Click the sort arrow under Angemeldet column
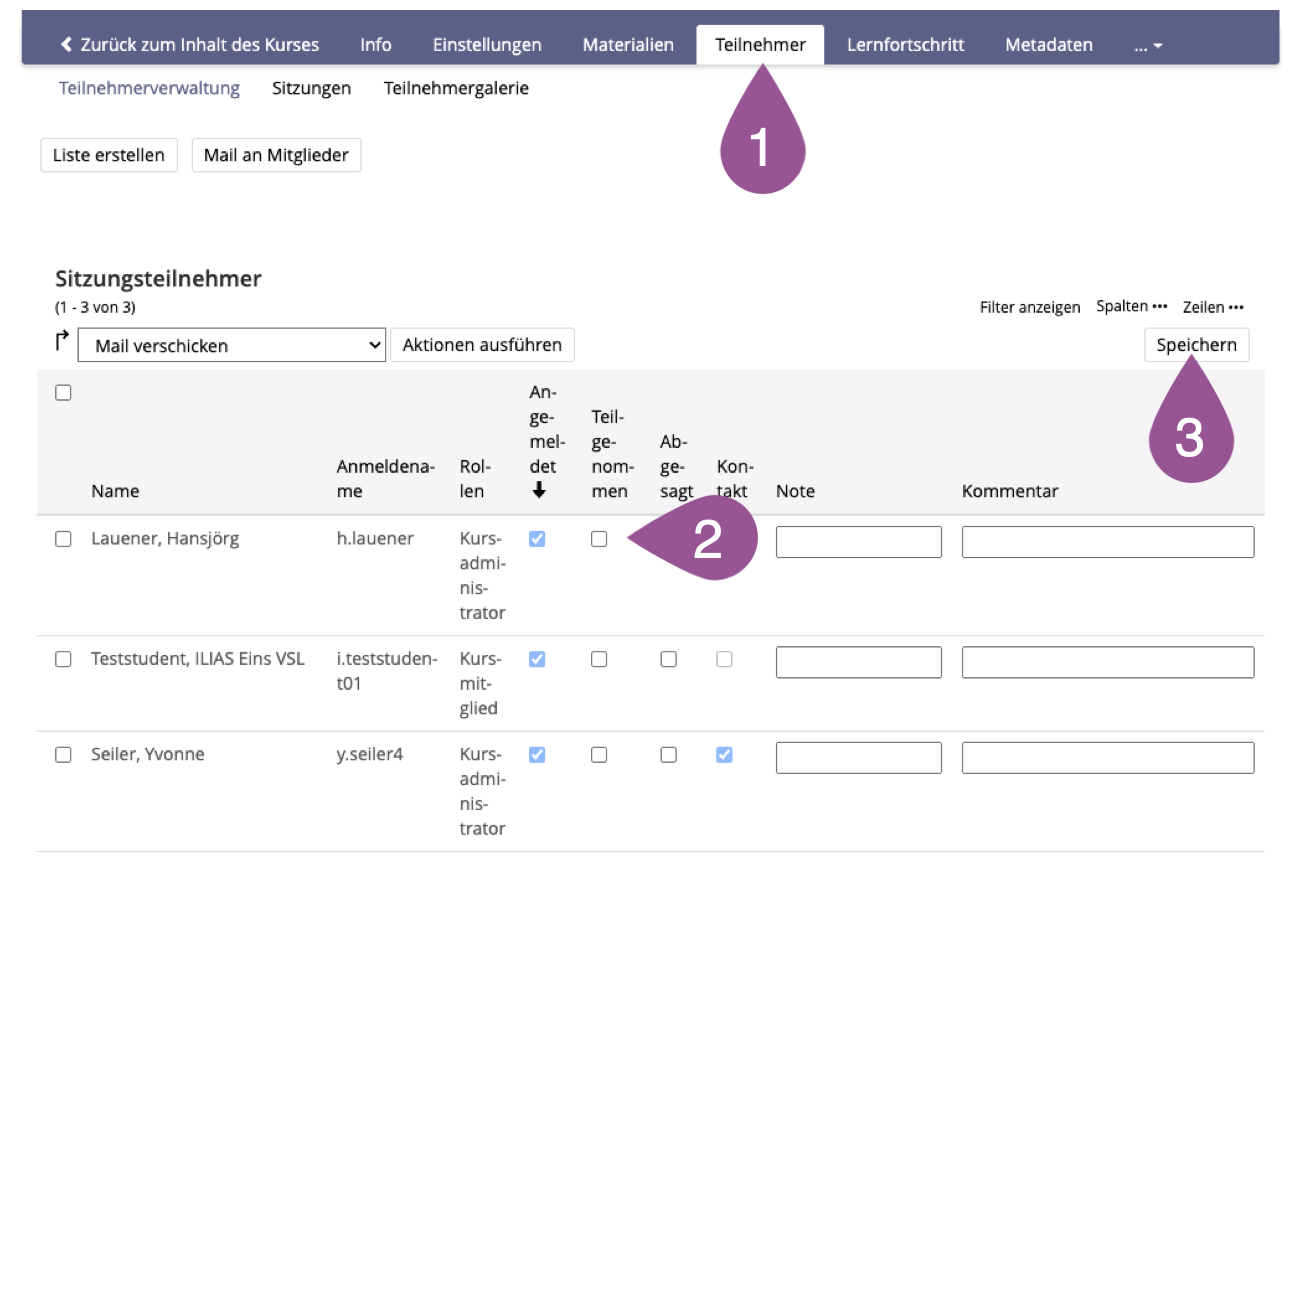 coord(539,490)
